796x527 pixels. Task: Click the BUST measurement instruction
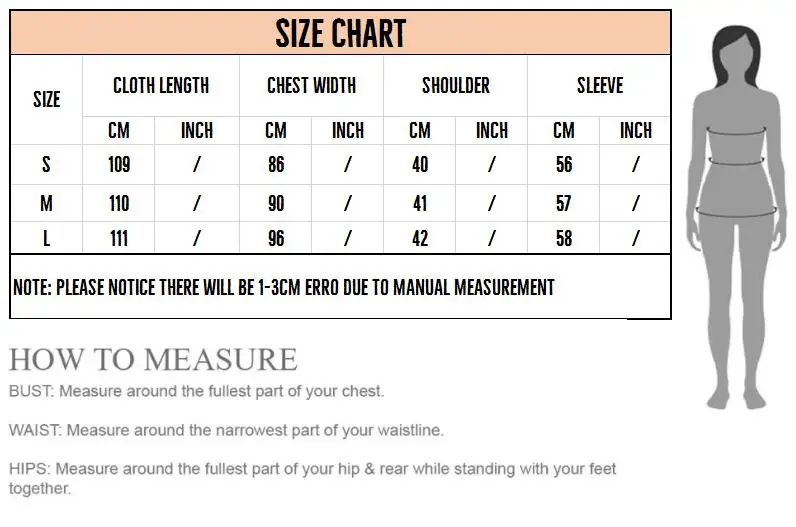coord(196,391)
